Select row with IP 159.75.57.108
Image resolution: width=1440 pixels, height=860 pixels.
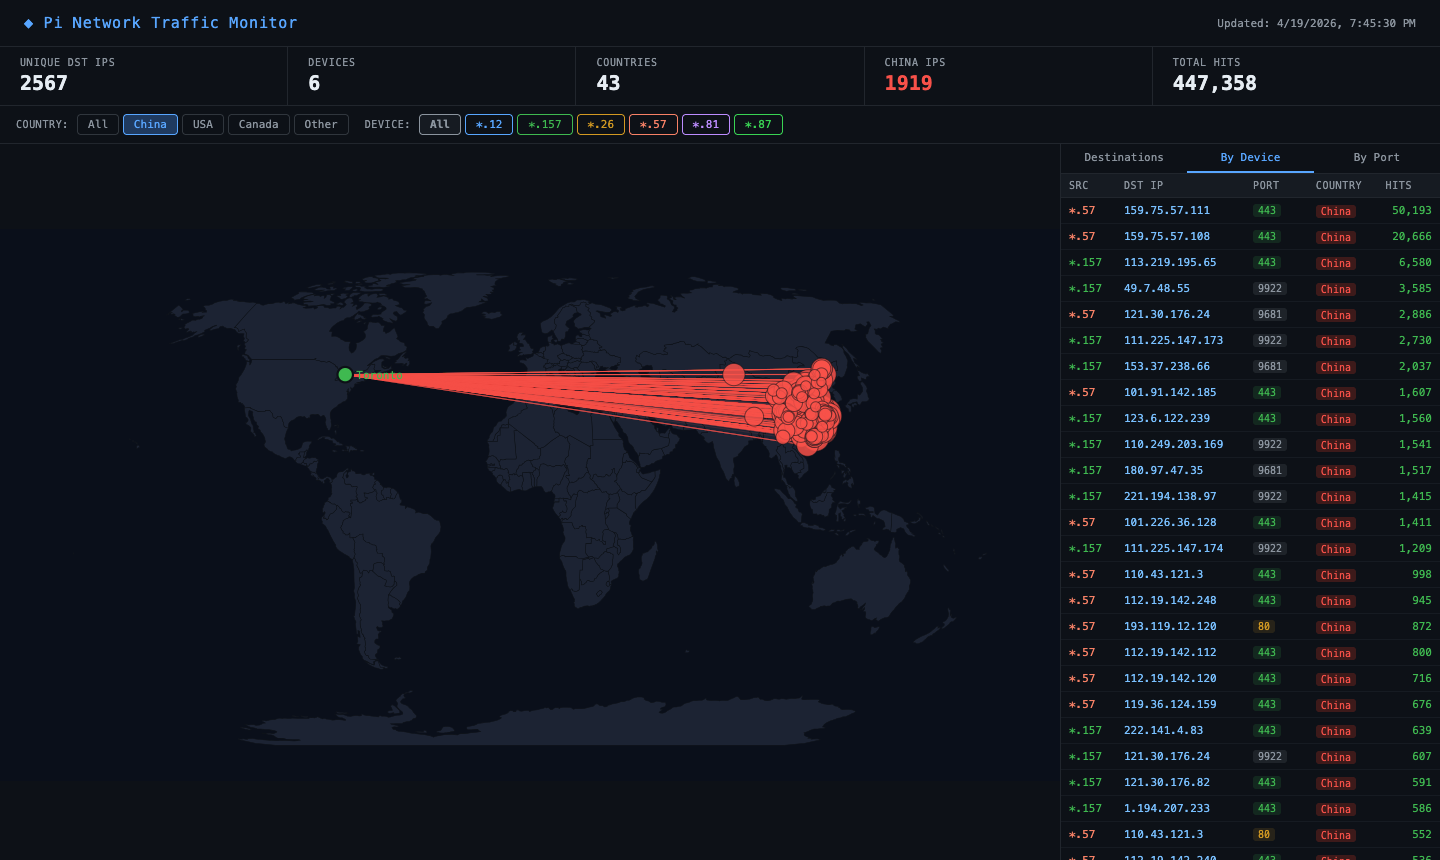point(1250,237)
